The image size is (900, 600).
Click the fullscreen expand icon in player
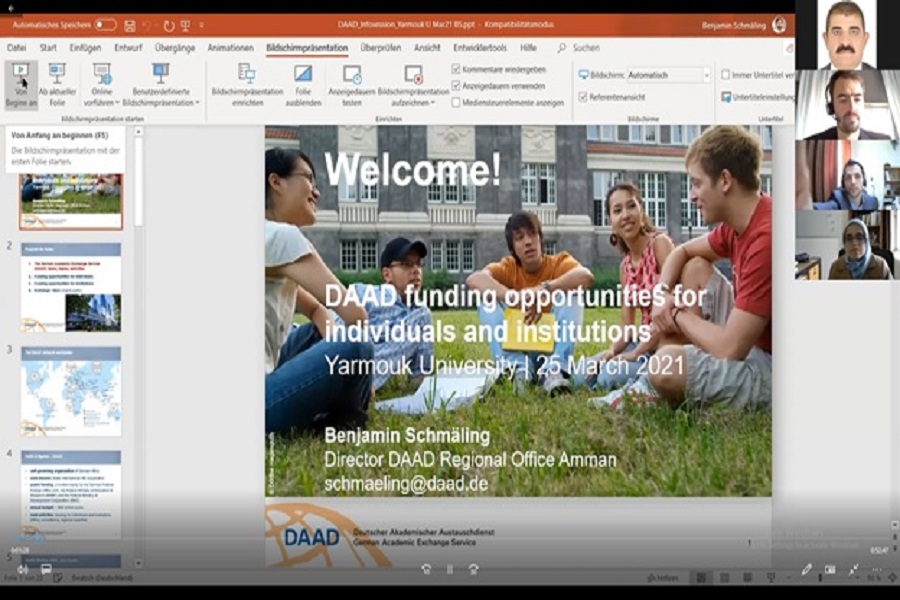pyautogui.click(x=854, y=569)
